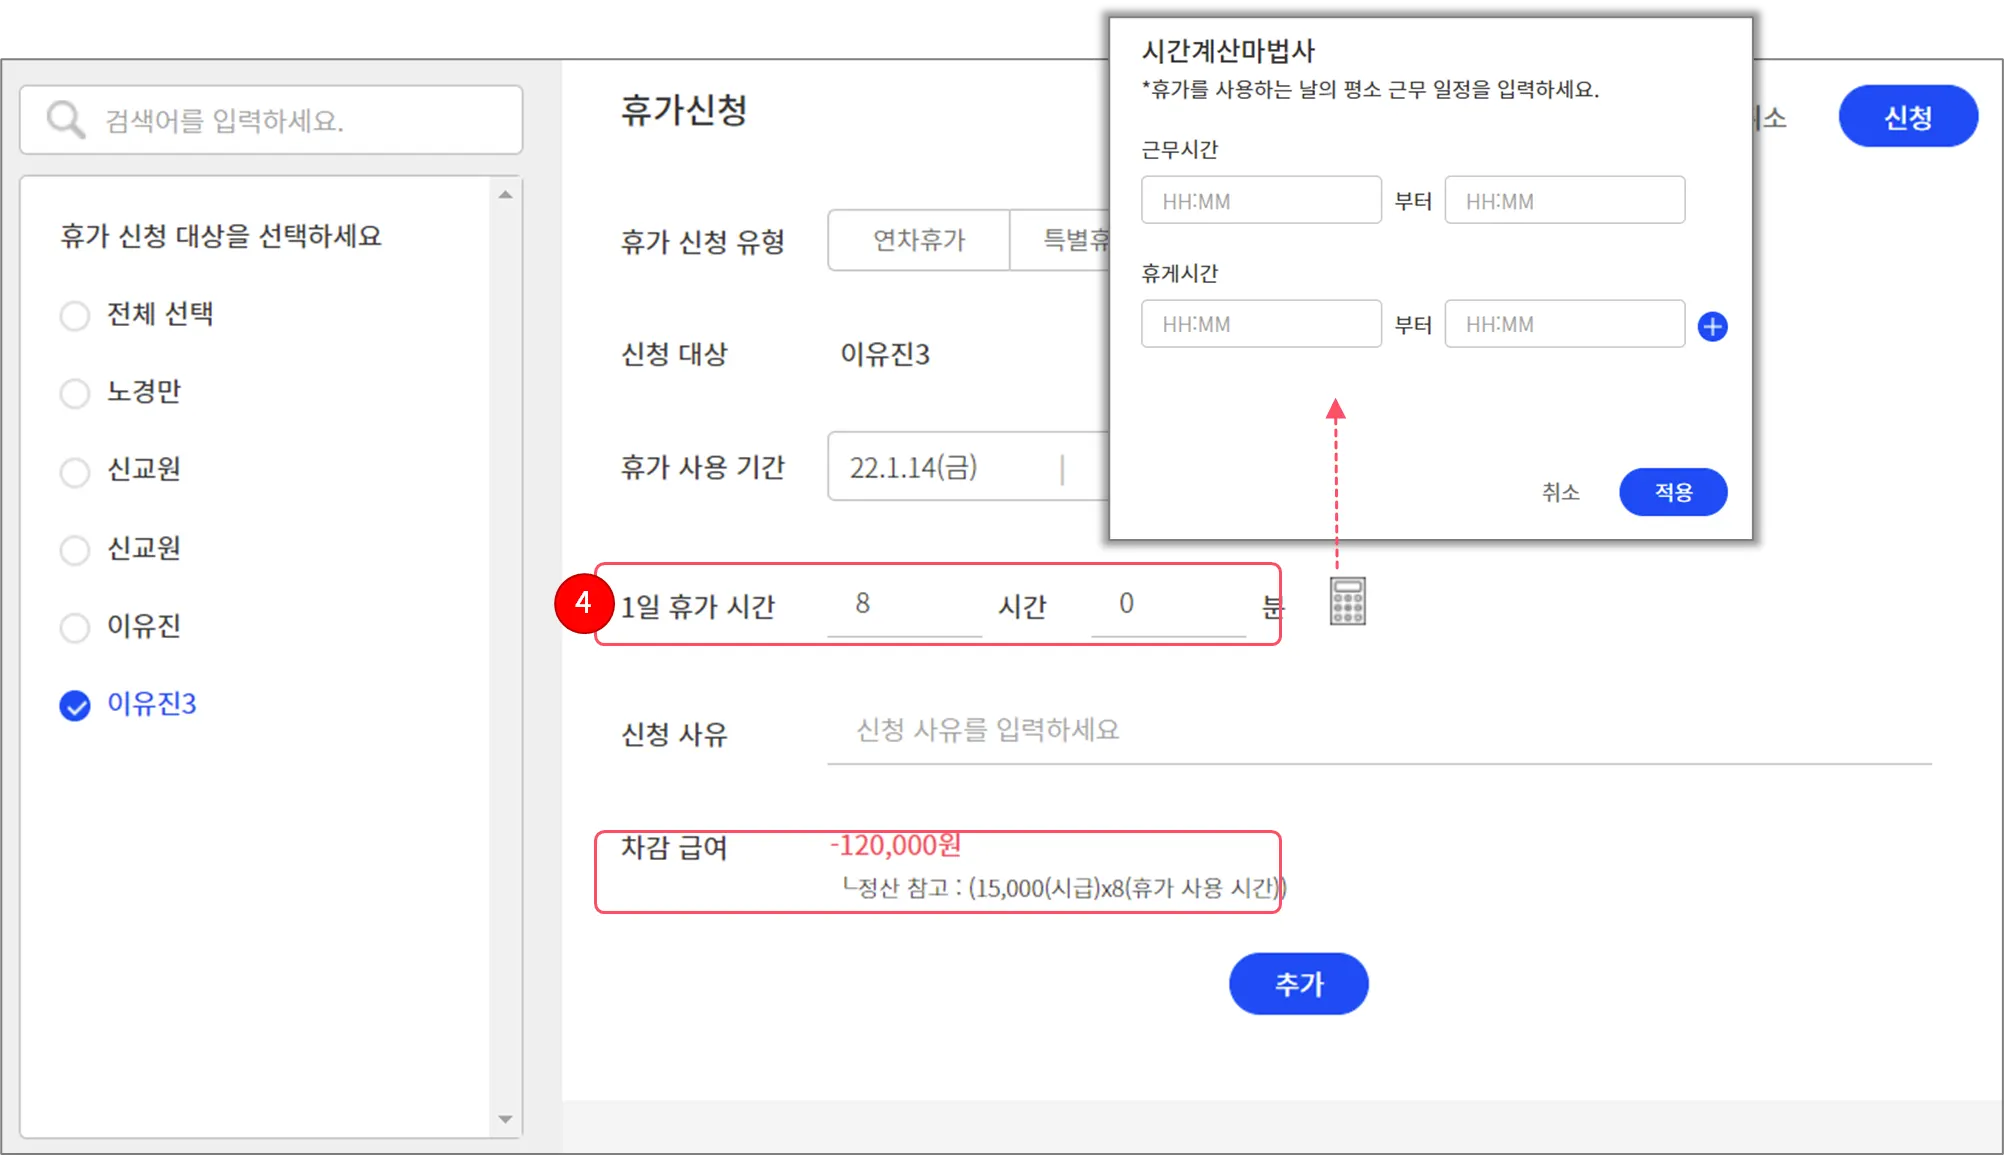Select the 노경만 radio option
Viewport: 2004px width, 1155px height.
point(75,393)
